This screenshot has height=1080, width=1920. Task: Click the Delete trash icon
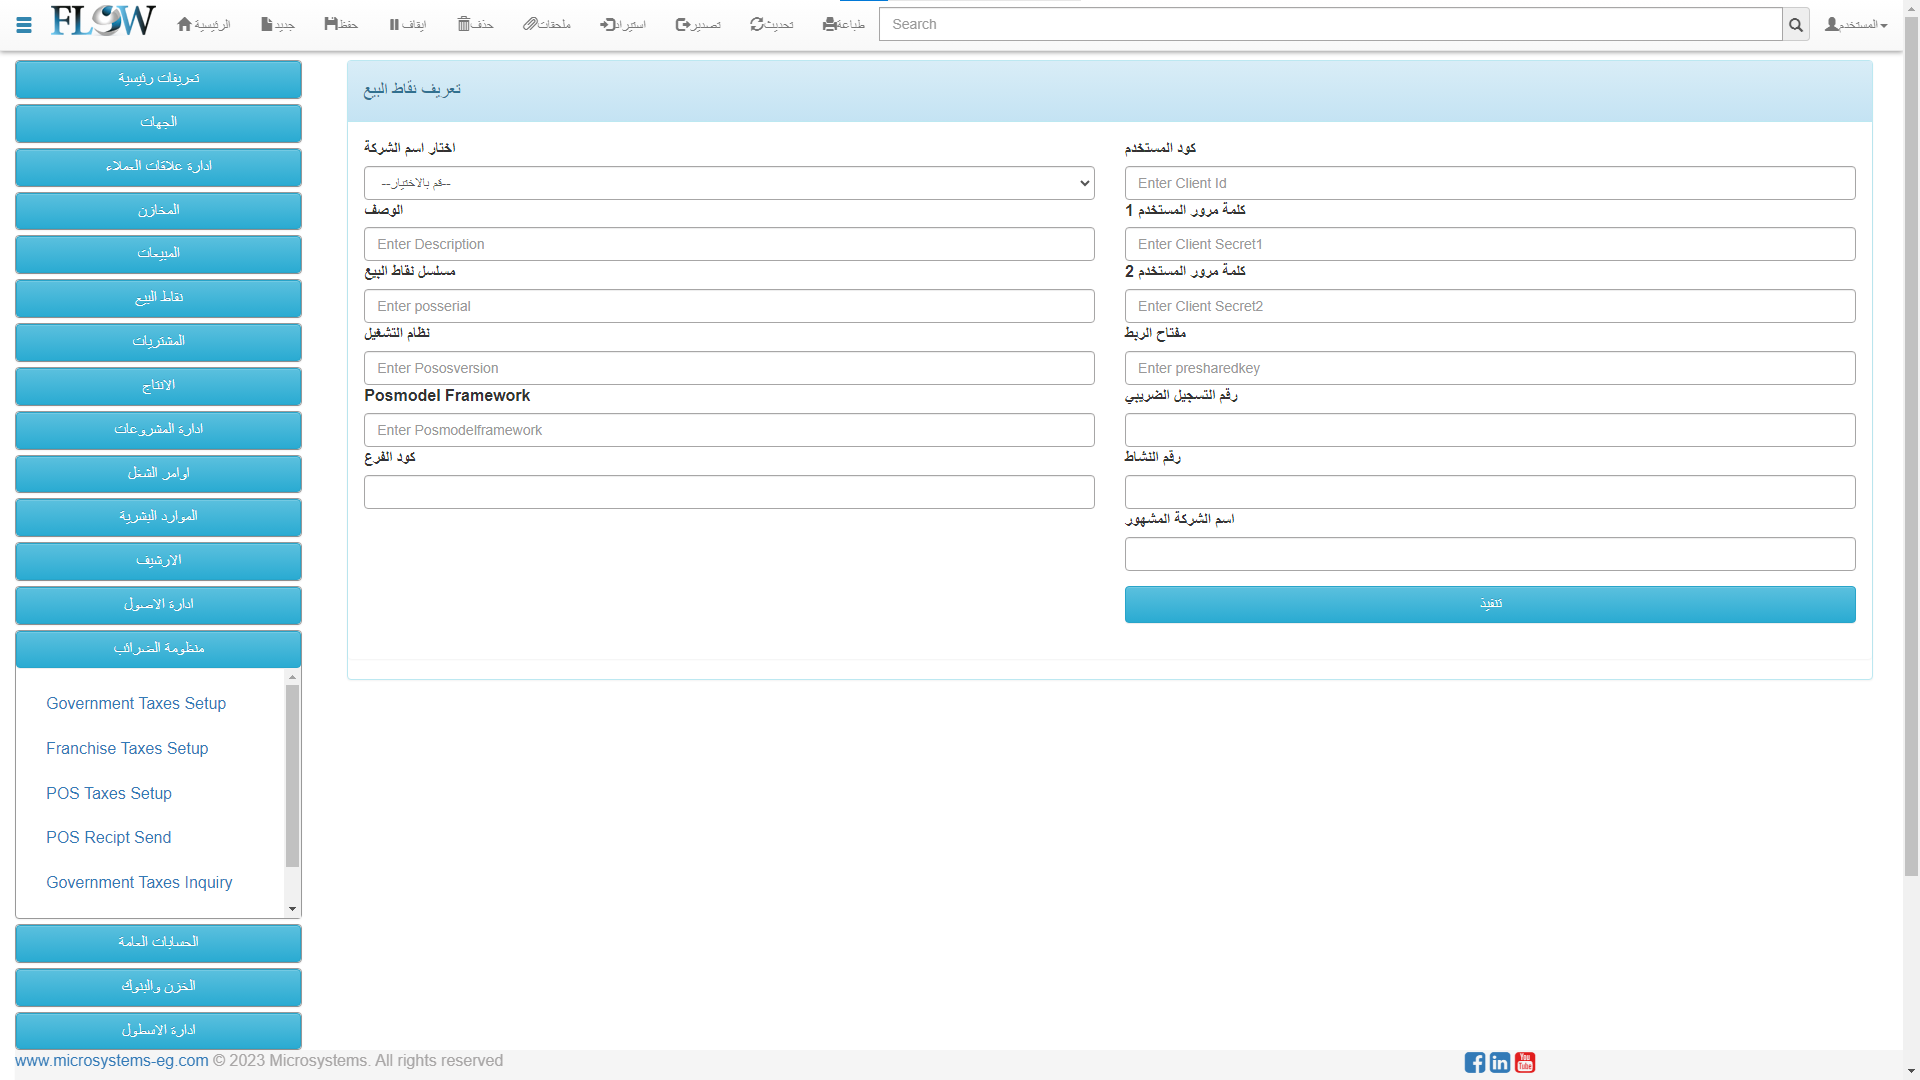tap(464, 24)
